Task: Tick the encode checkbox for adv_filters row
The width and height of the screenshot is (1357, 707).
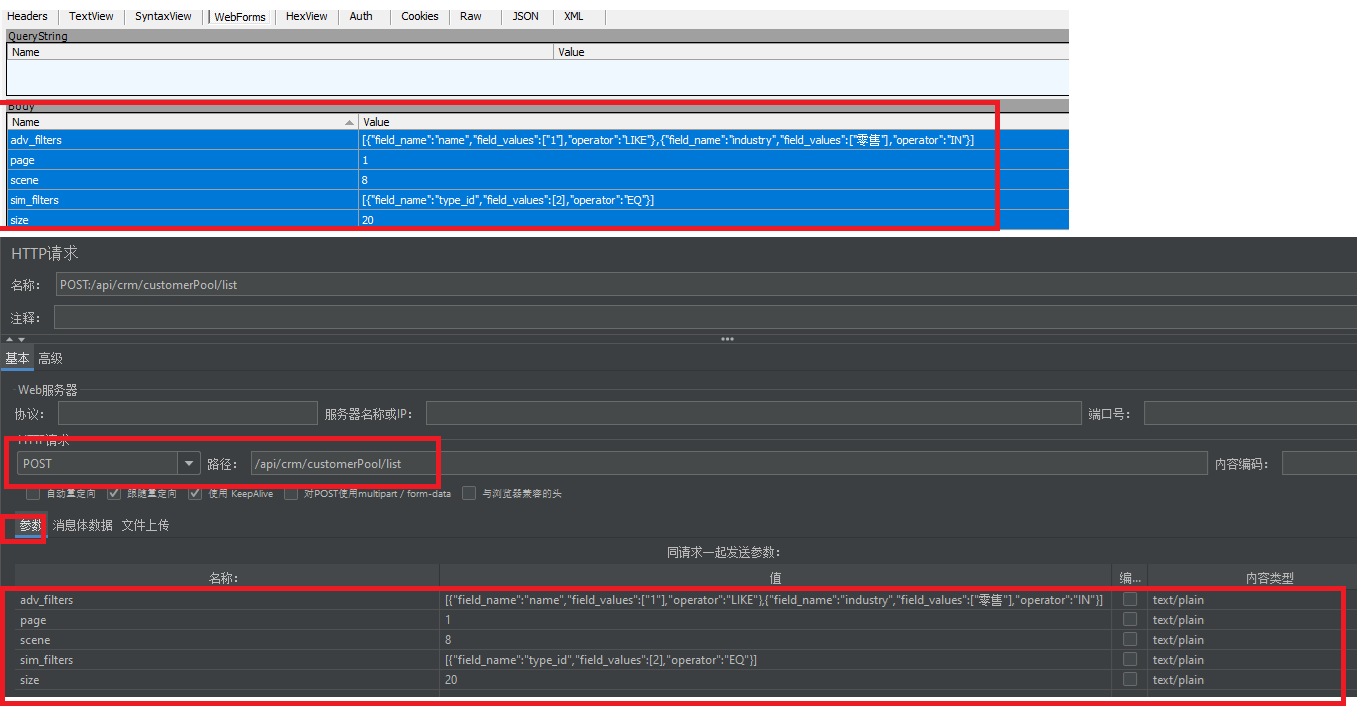Action: click(1130, 600)
